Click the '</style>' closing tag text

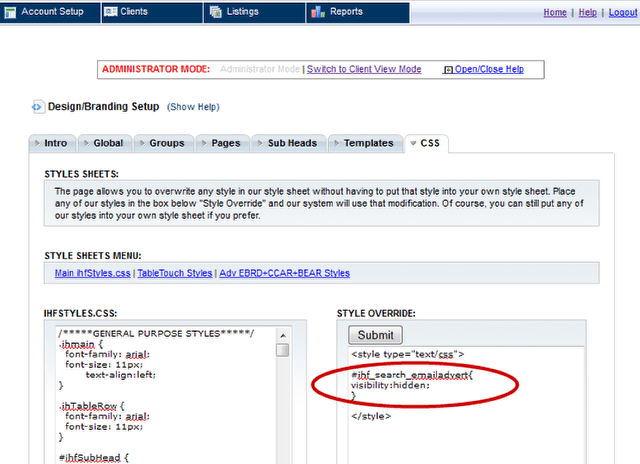[x=371, y=416]
